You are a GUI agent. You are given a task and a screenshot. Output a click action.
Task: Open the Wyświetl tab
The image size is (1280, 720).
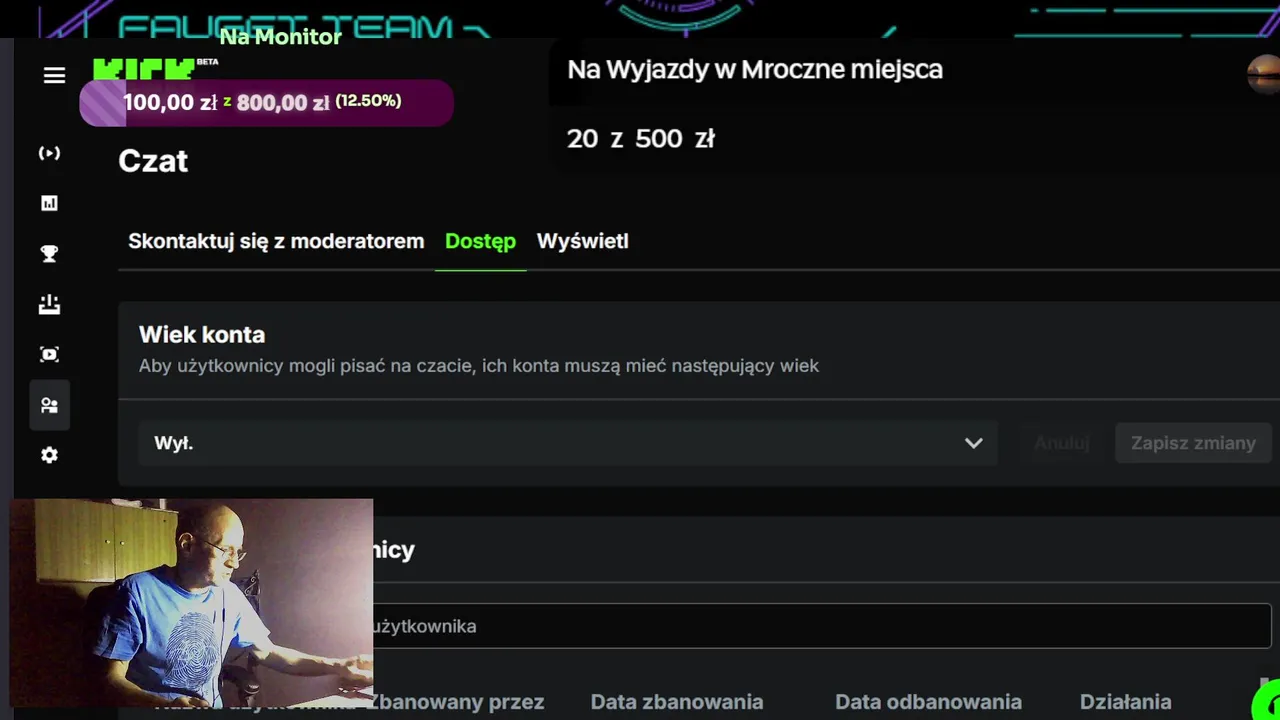tap(582, 241)
